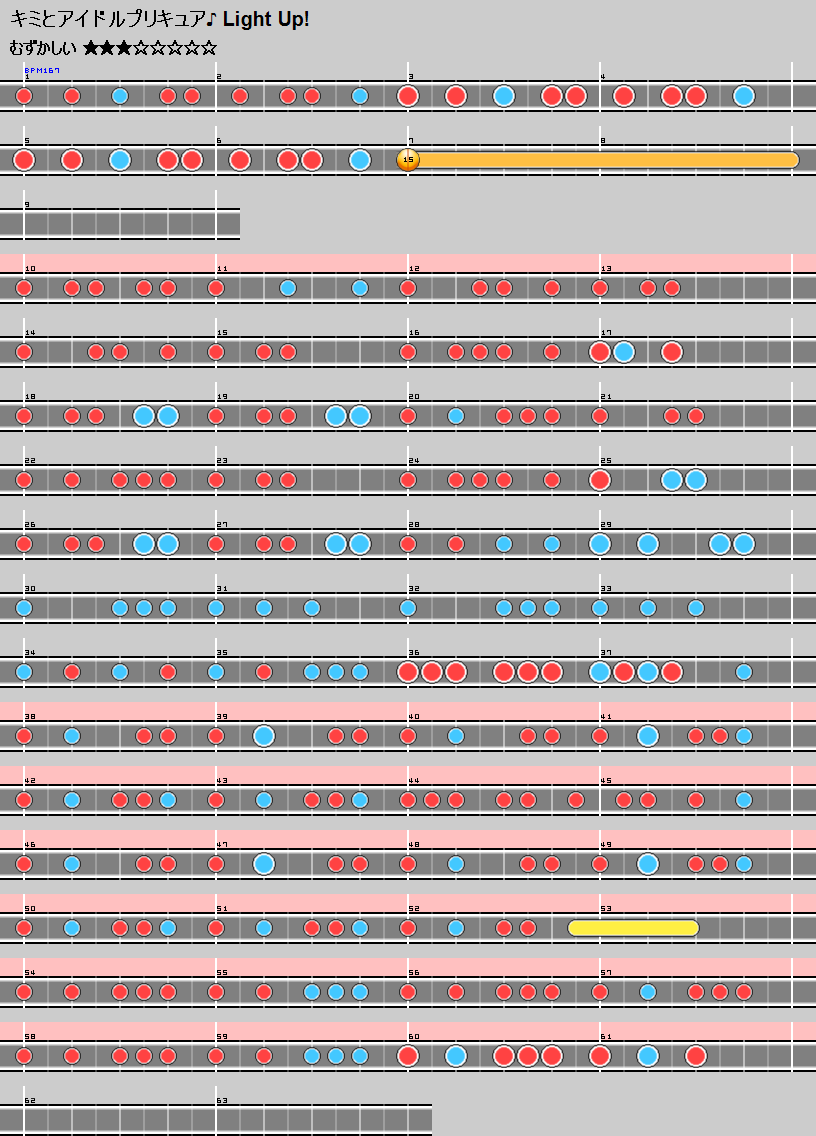
Task: Click the measure 62 number marker
Action: pos(29,1100)
